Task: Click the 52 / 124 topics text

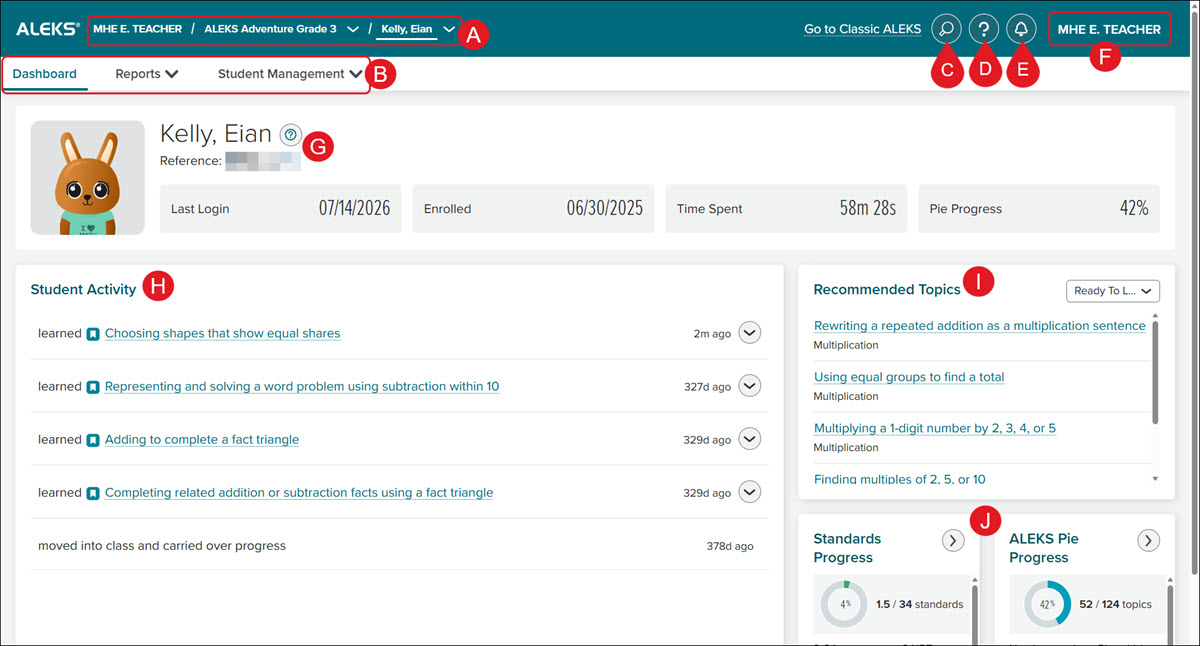Action: (1115, 604)
